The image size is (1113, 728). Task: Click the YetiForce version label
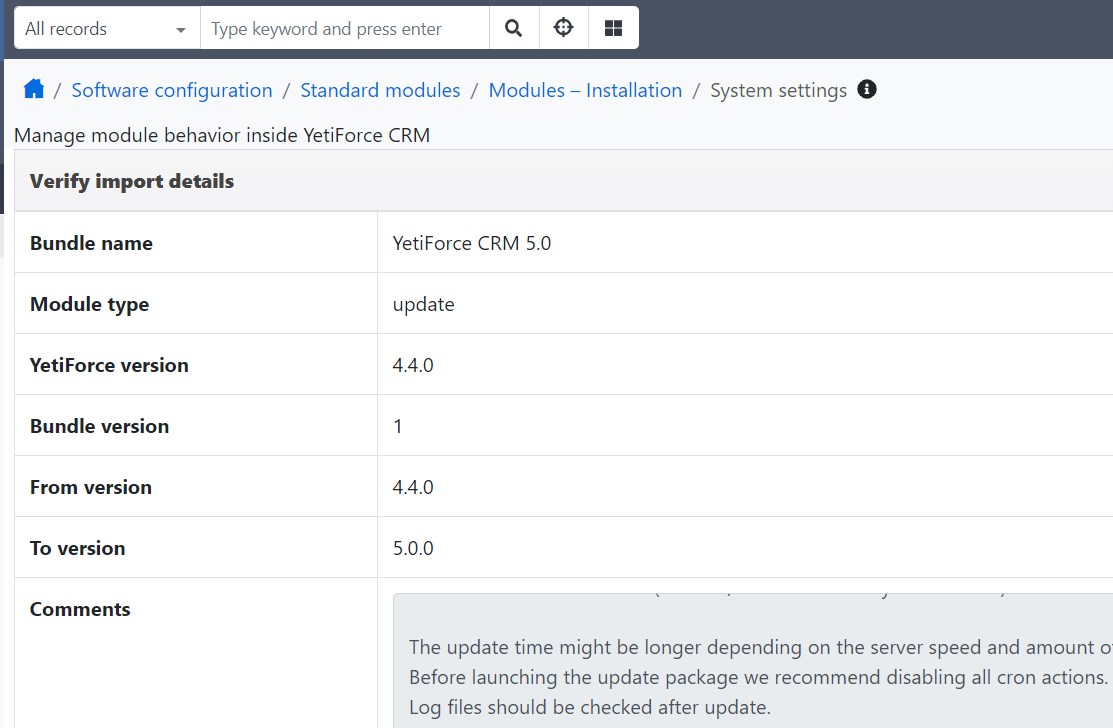[109, 365]
